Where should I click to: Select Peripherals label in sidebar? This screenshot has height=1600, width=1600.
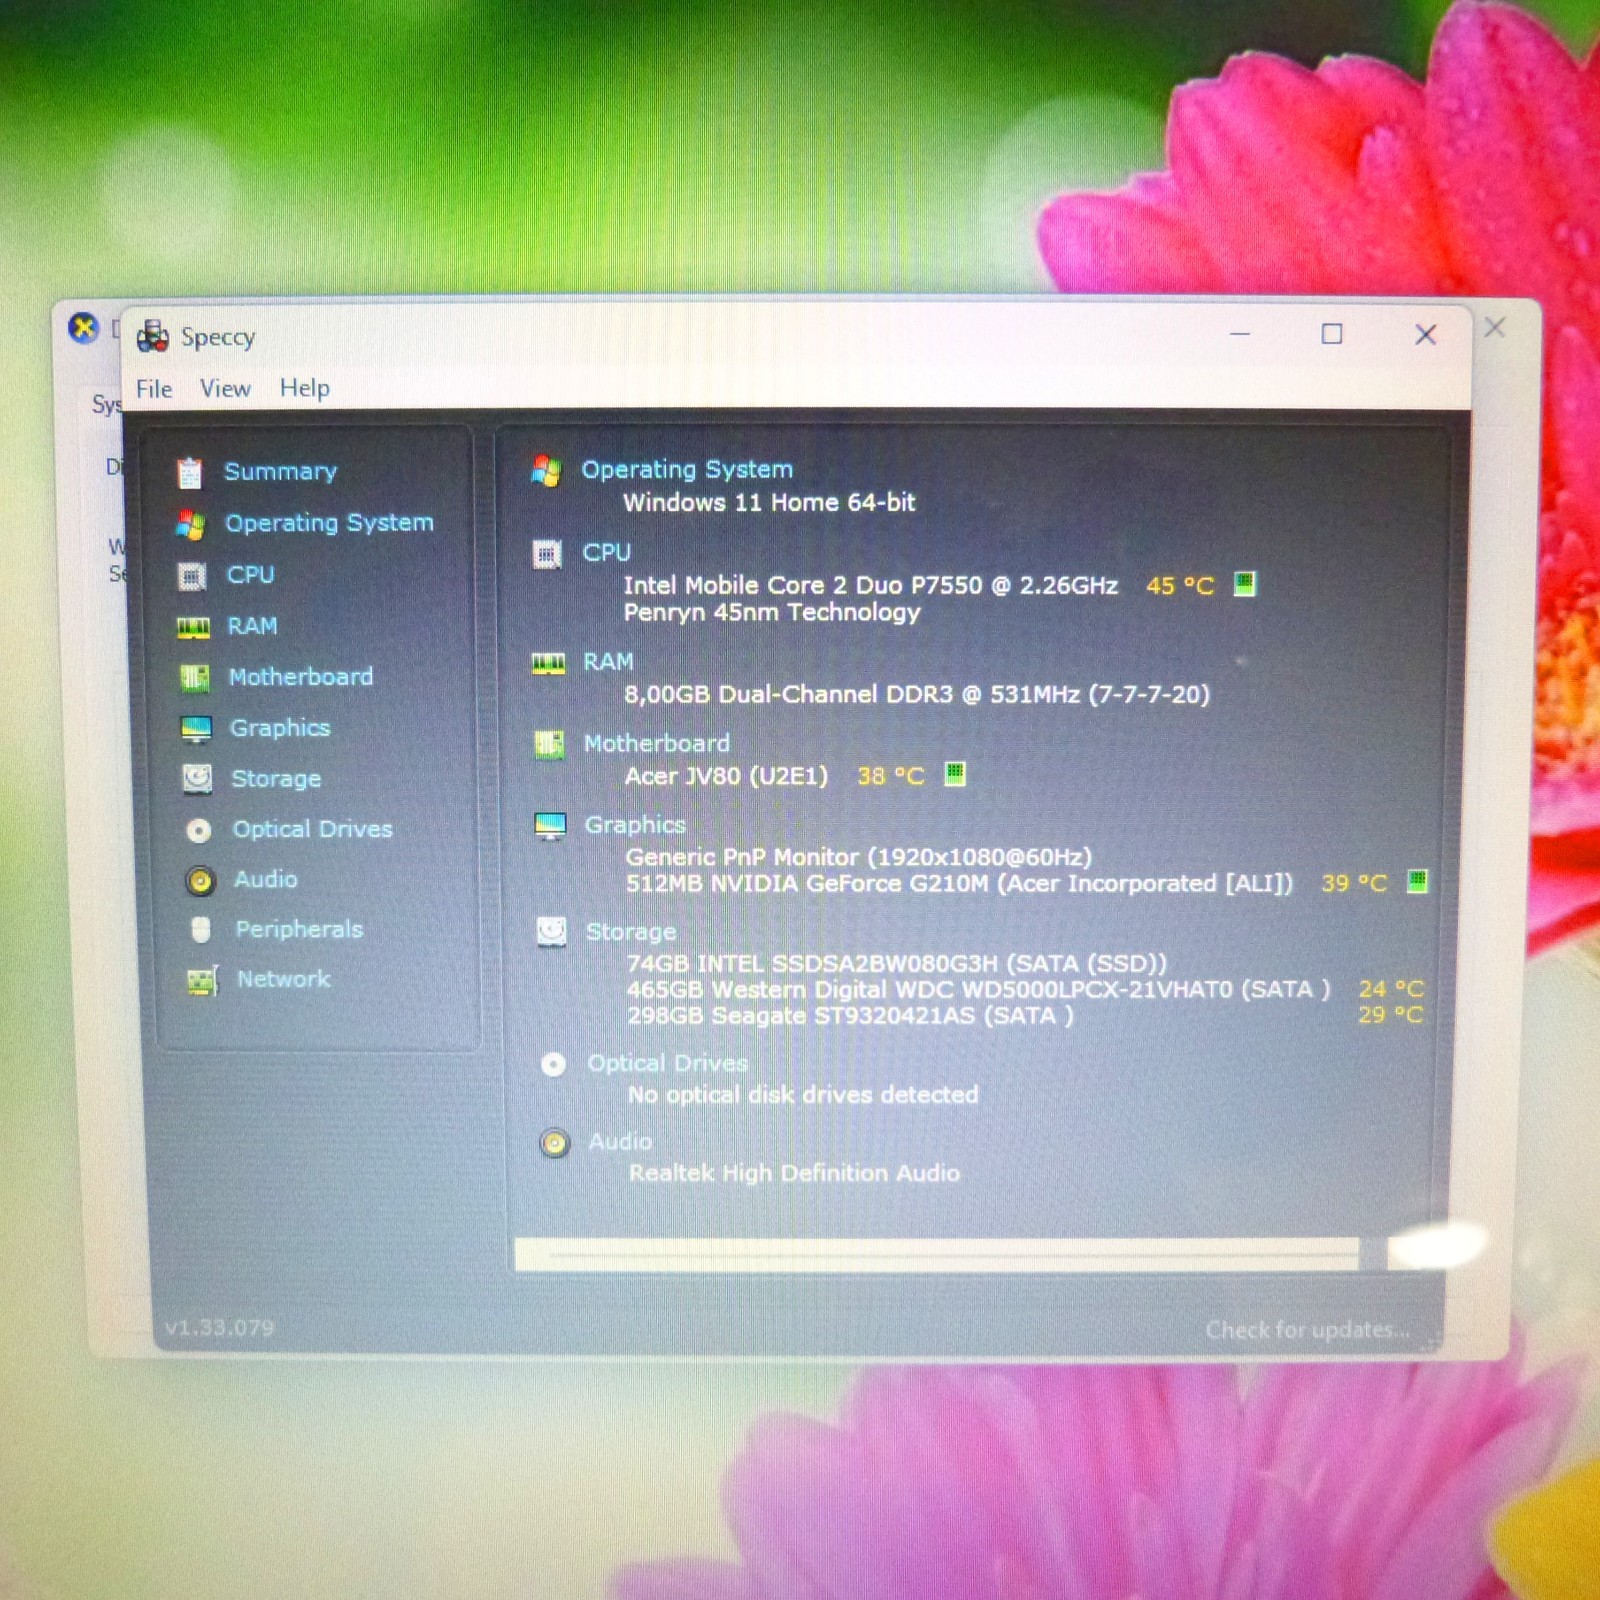299,929
